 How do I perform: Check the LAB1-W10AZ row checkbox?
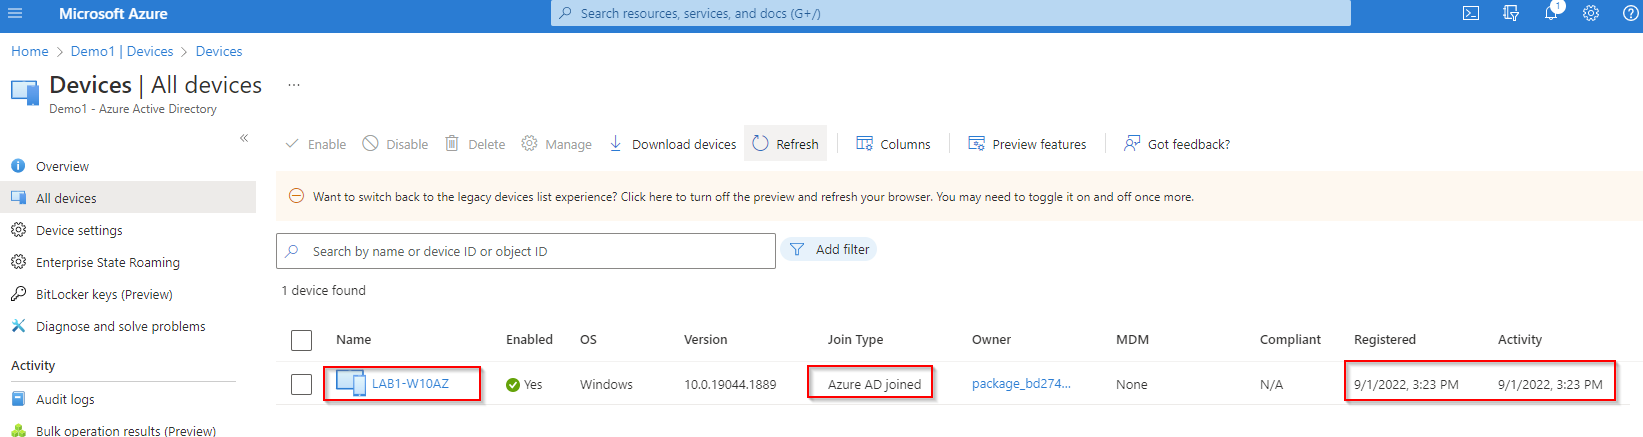pyautogui.click(x=301, y=384)
